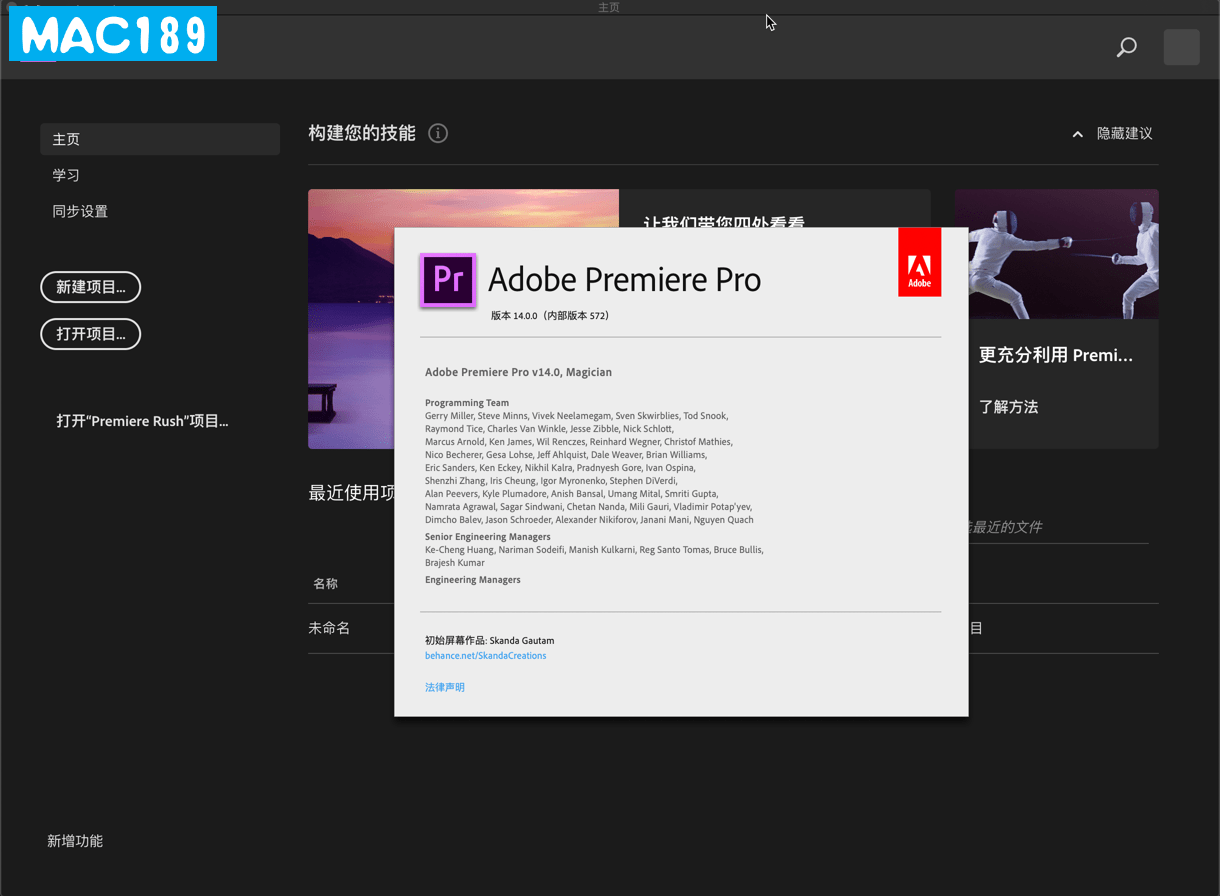The image size is (1220, 896).
Task: Open 新增功能 at the bottom left
Action: point(75,841)
